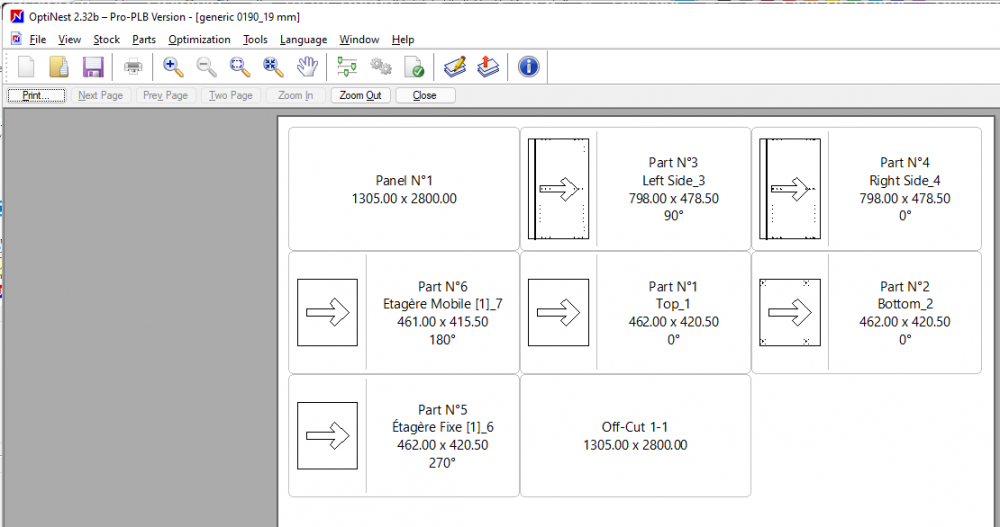This screenshot has height=527, width=1000.
Task: Click the 'Panel N°1' label text
Action: coord(404,181)
